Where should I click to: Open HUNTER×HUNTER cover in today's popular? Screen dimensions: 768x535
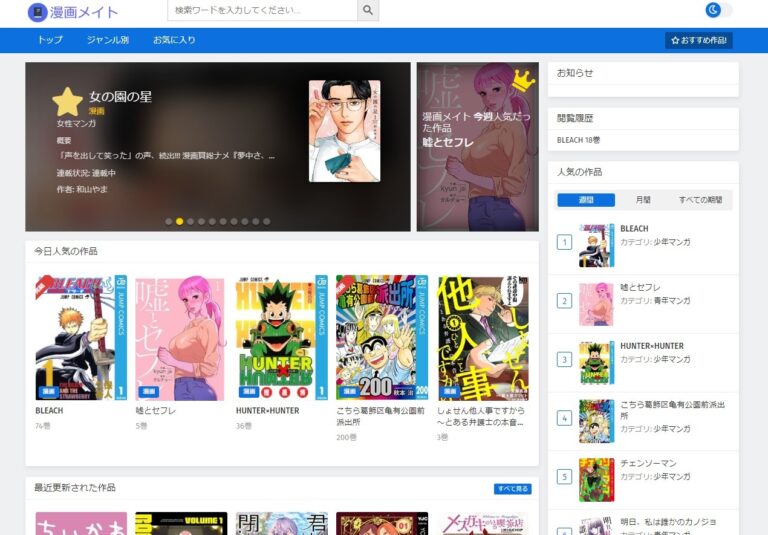(x=281, y=338)
